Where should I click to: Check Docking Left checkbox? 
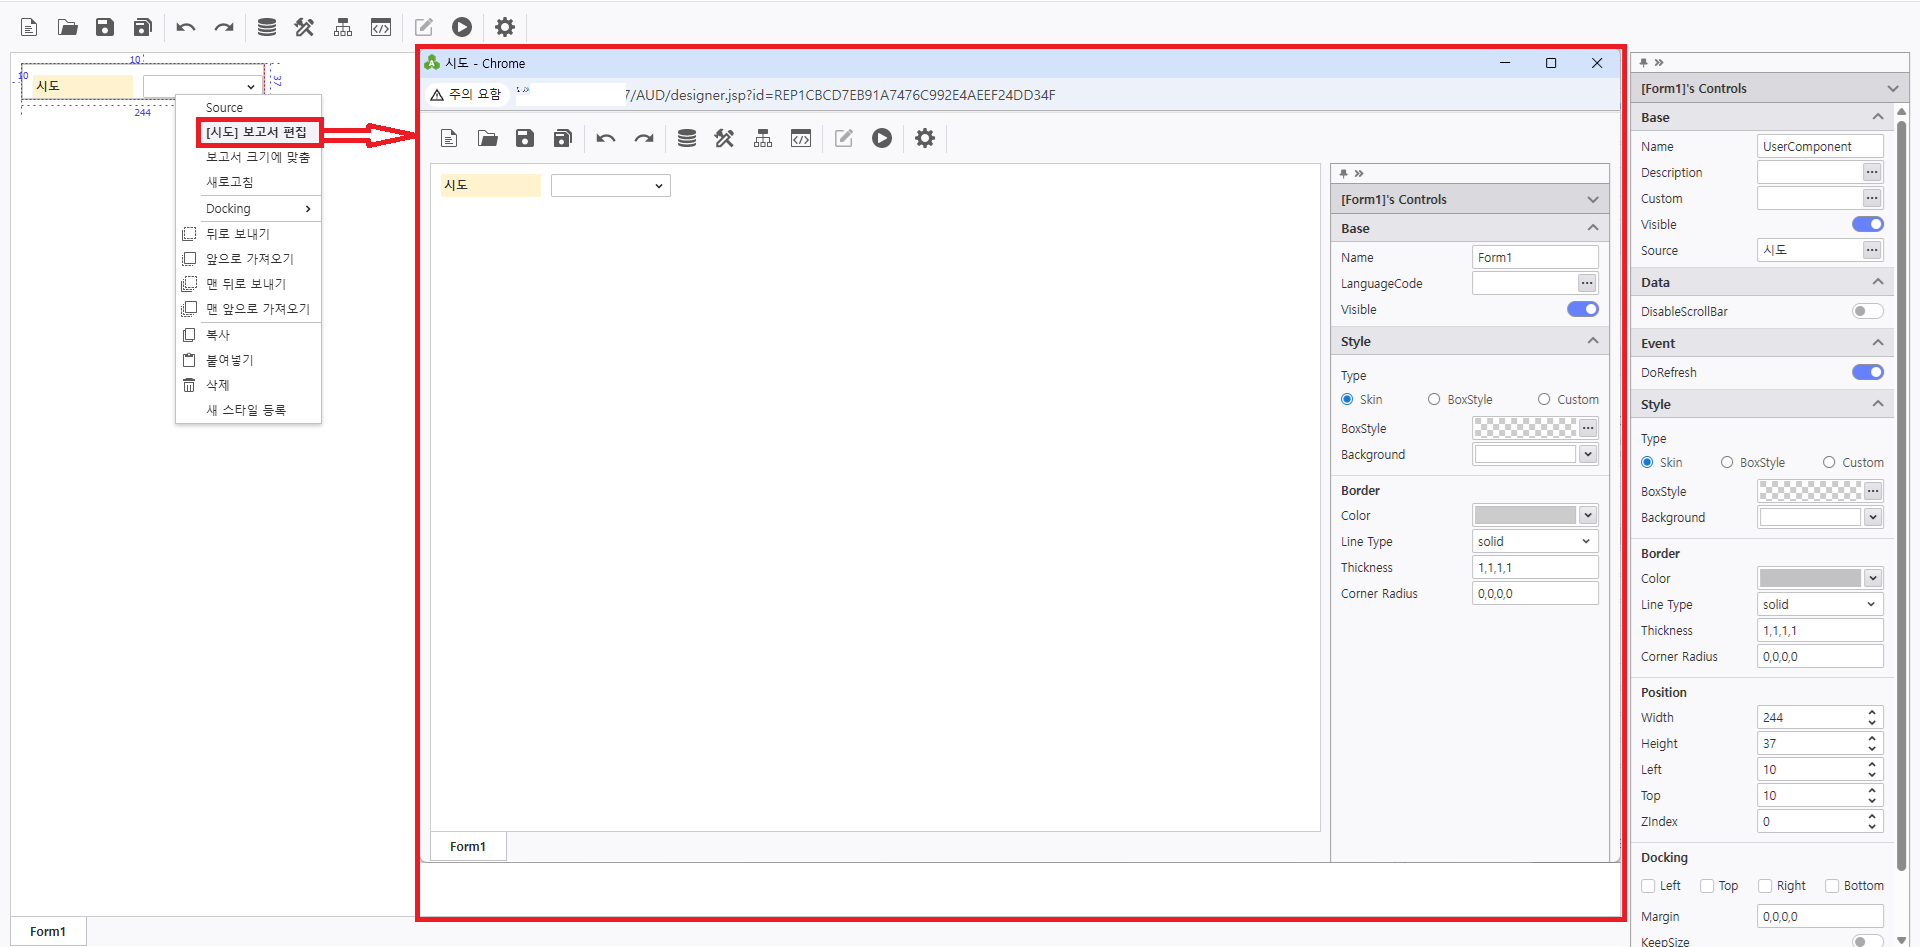pos(1648,886)
